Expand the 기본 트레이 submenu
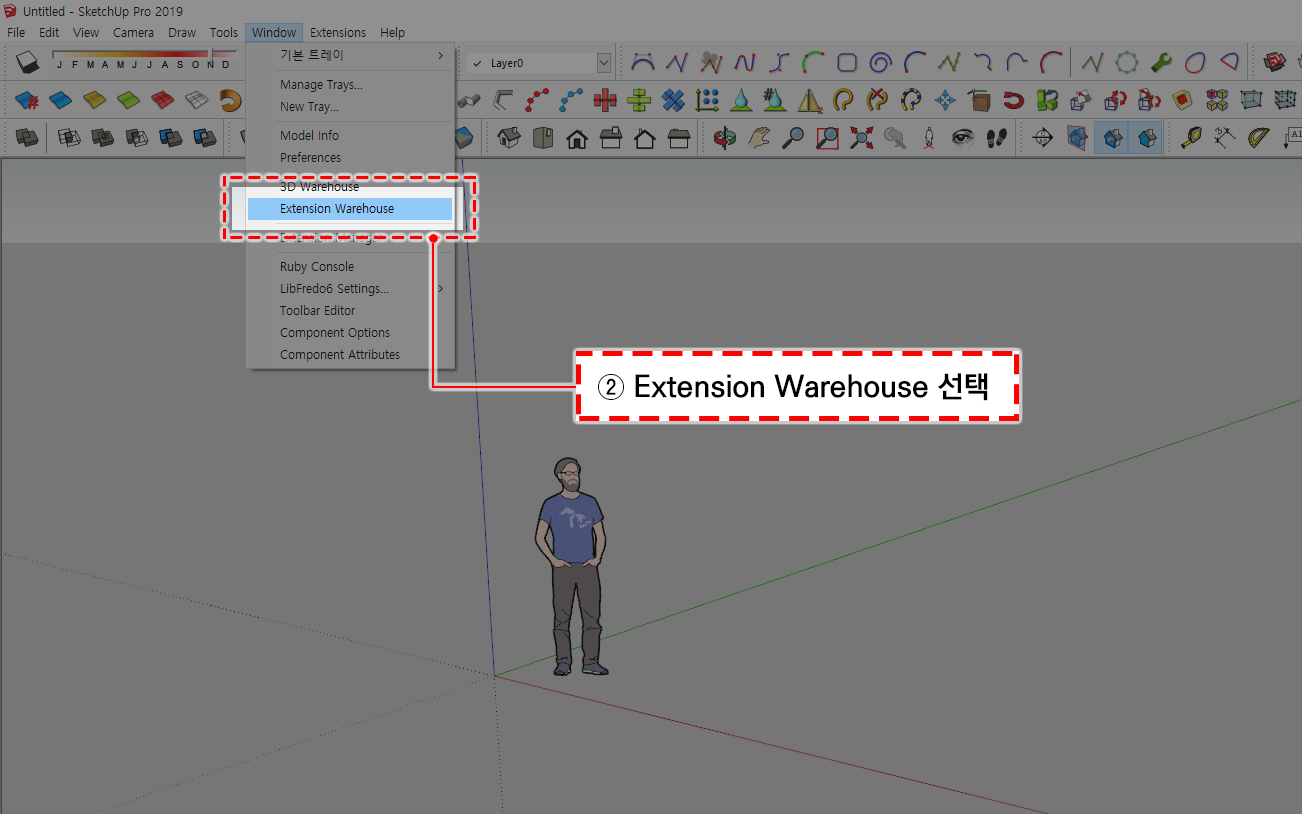 351,56
